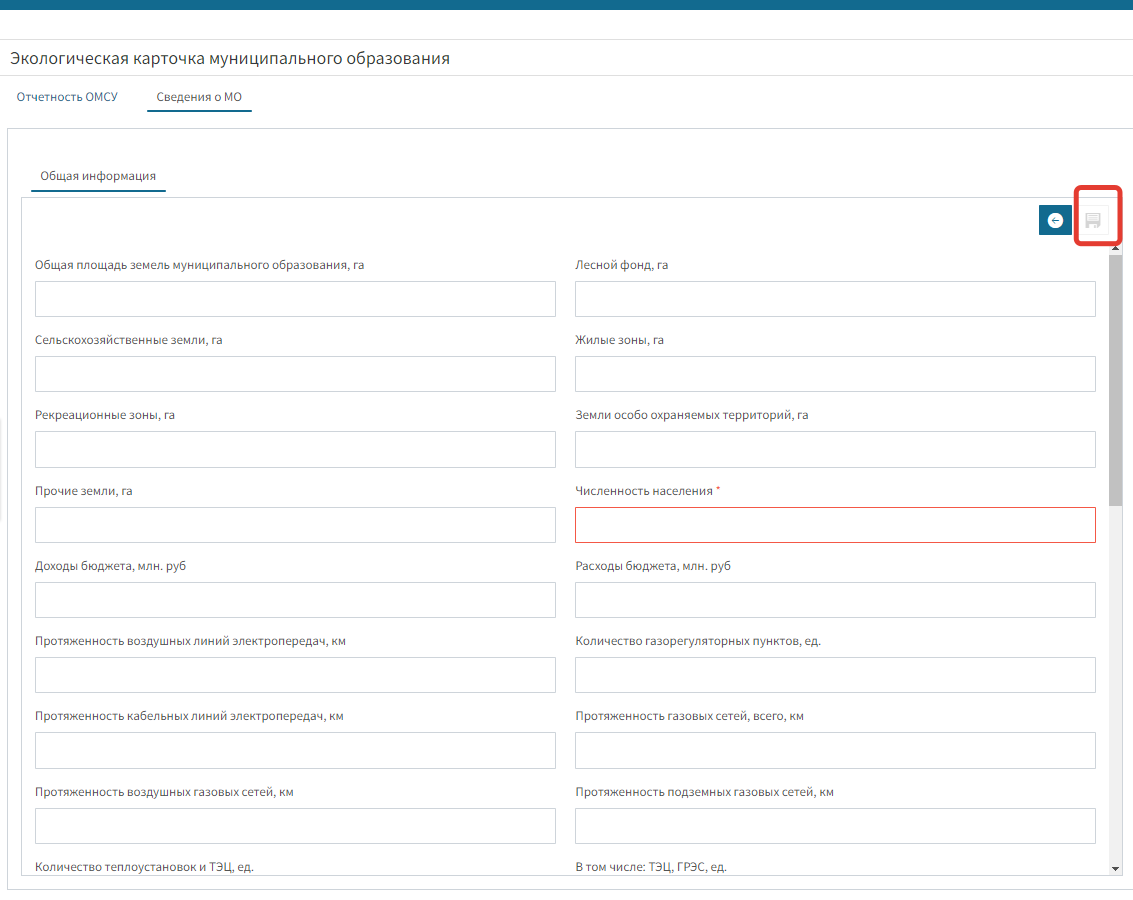Focus the Общая площадь земель input

coord(295,299)
